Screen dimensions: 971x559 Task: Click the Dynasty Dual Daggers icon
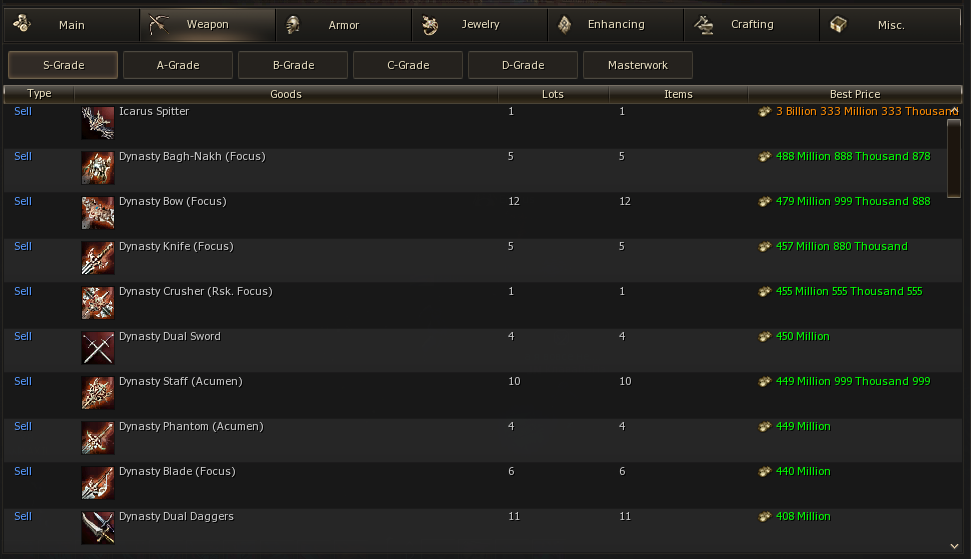point(98,528)
